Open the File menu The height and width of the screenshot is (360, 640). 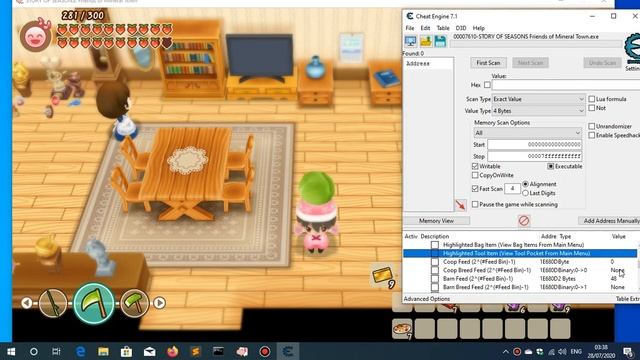tap(409, 28)
